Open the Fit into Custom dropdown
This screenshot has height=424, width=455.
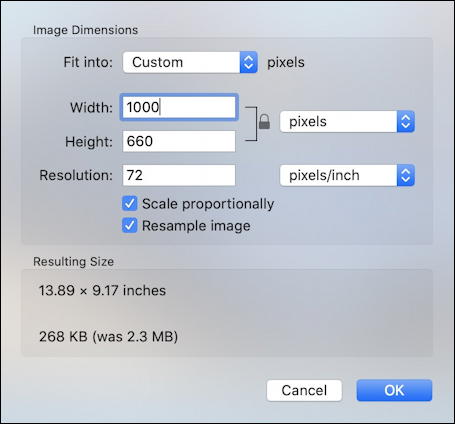coord(190,62)
